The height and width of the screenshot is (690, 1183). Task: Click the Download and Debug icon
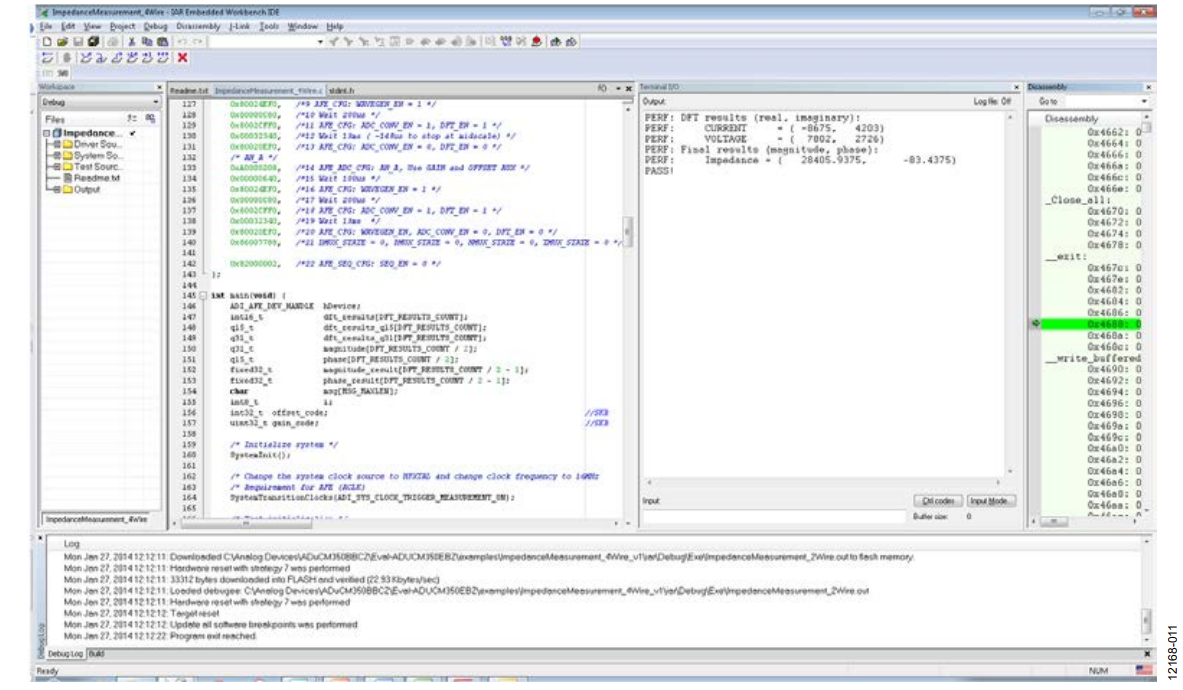click(556, 42)
